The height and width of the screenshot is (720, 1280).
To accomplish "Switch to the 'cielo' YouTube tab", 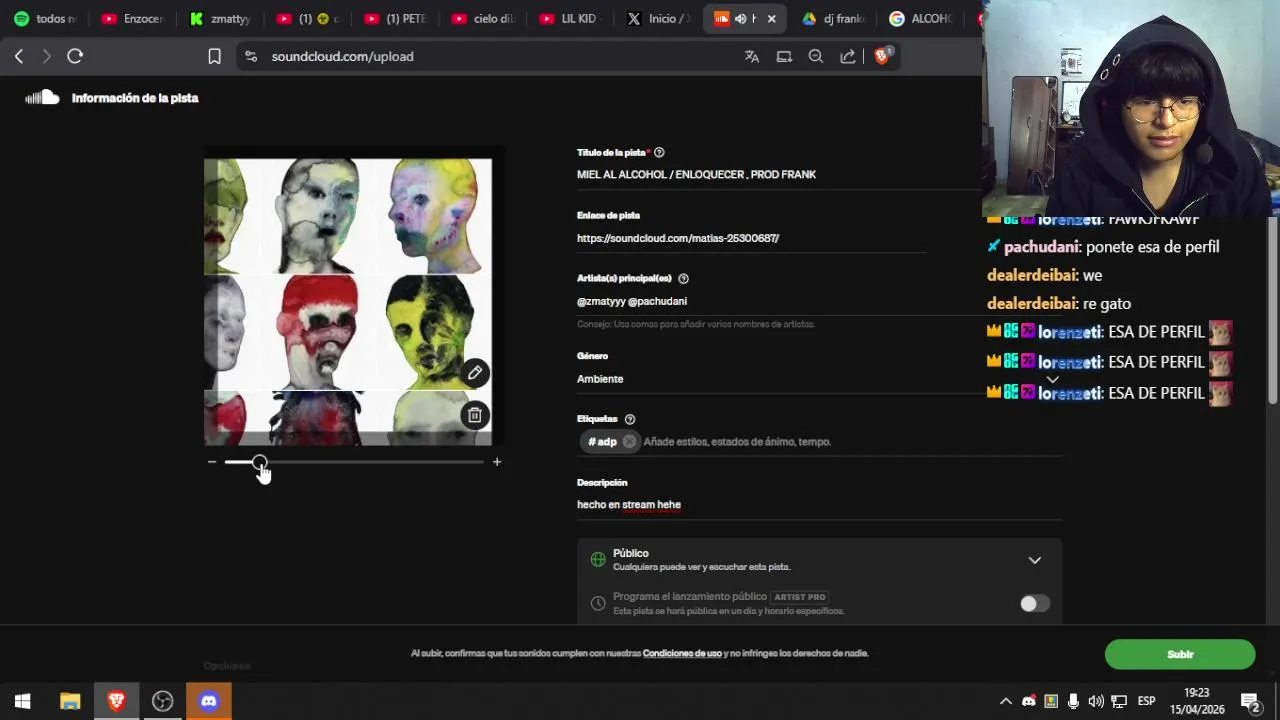I will (483, 19).
